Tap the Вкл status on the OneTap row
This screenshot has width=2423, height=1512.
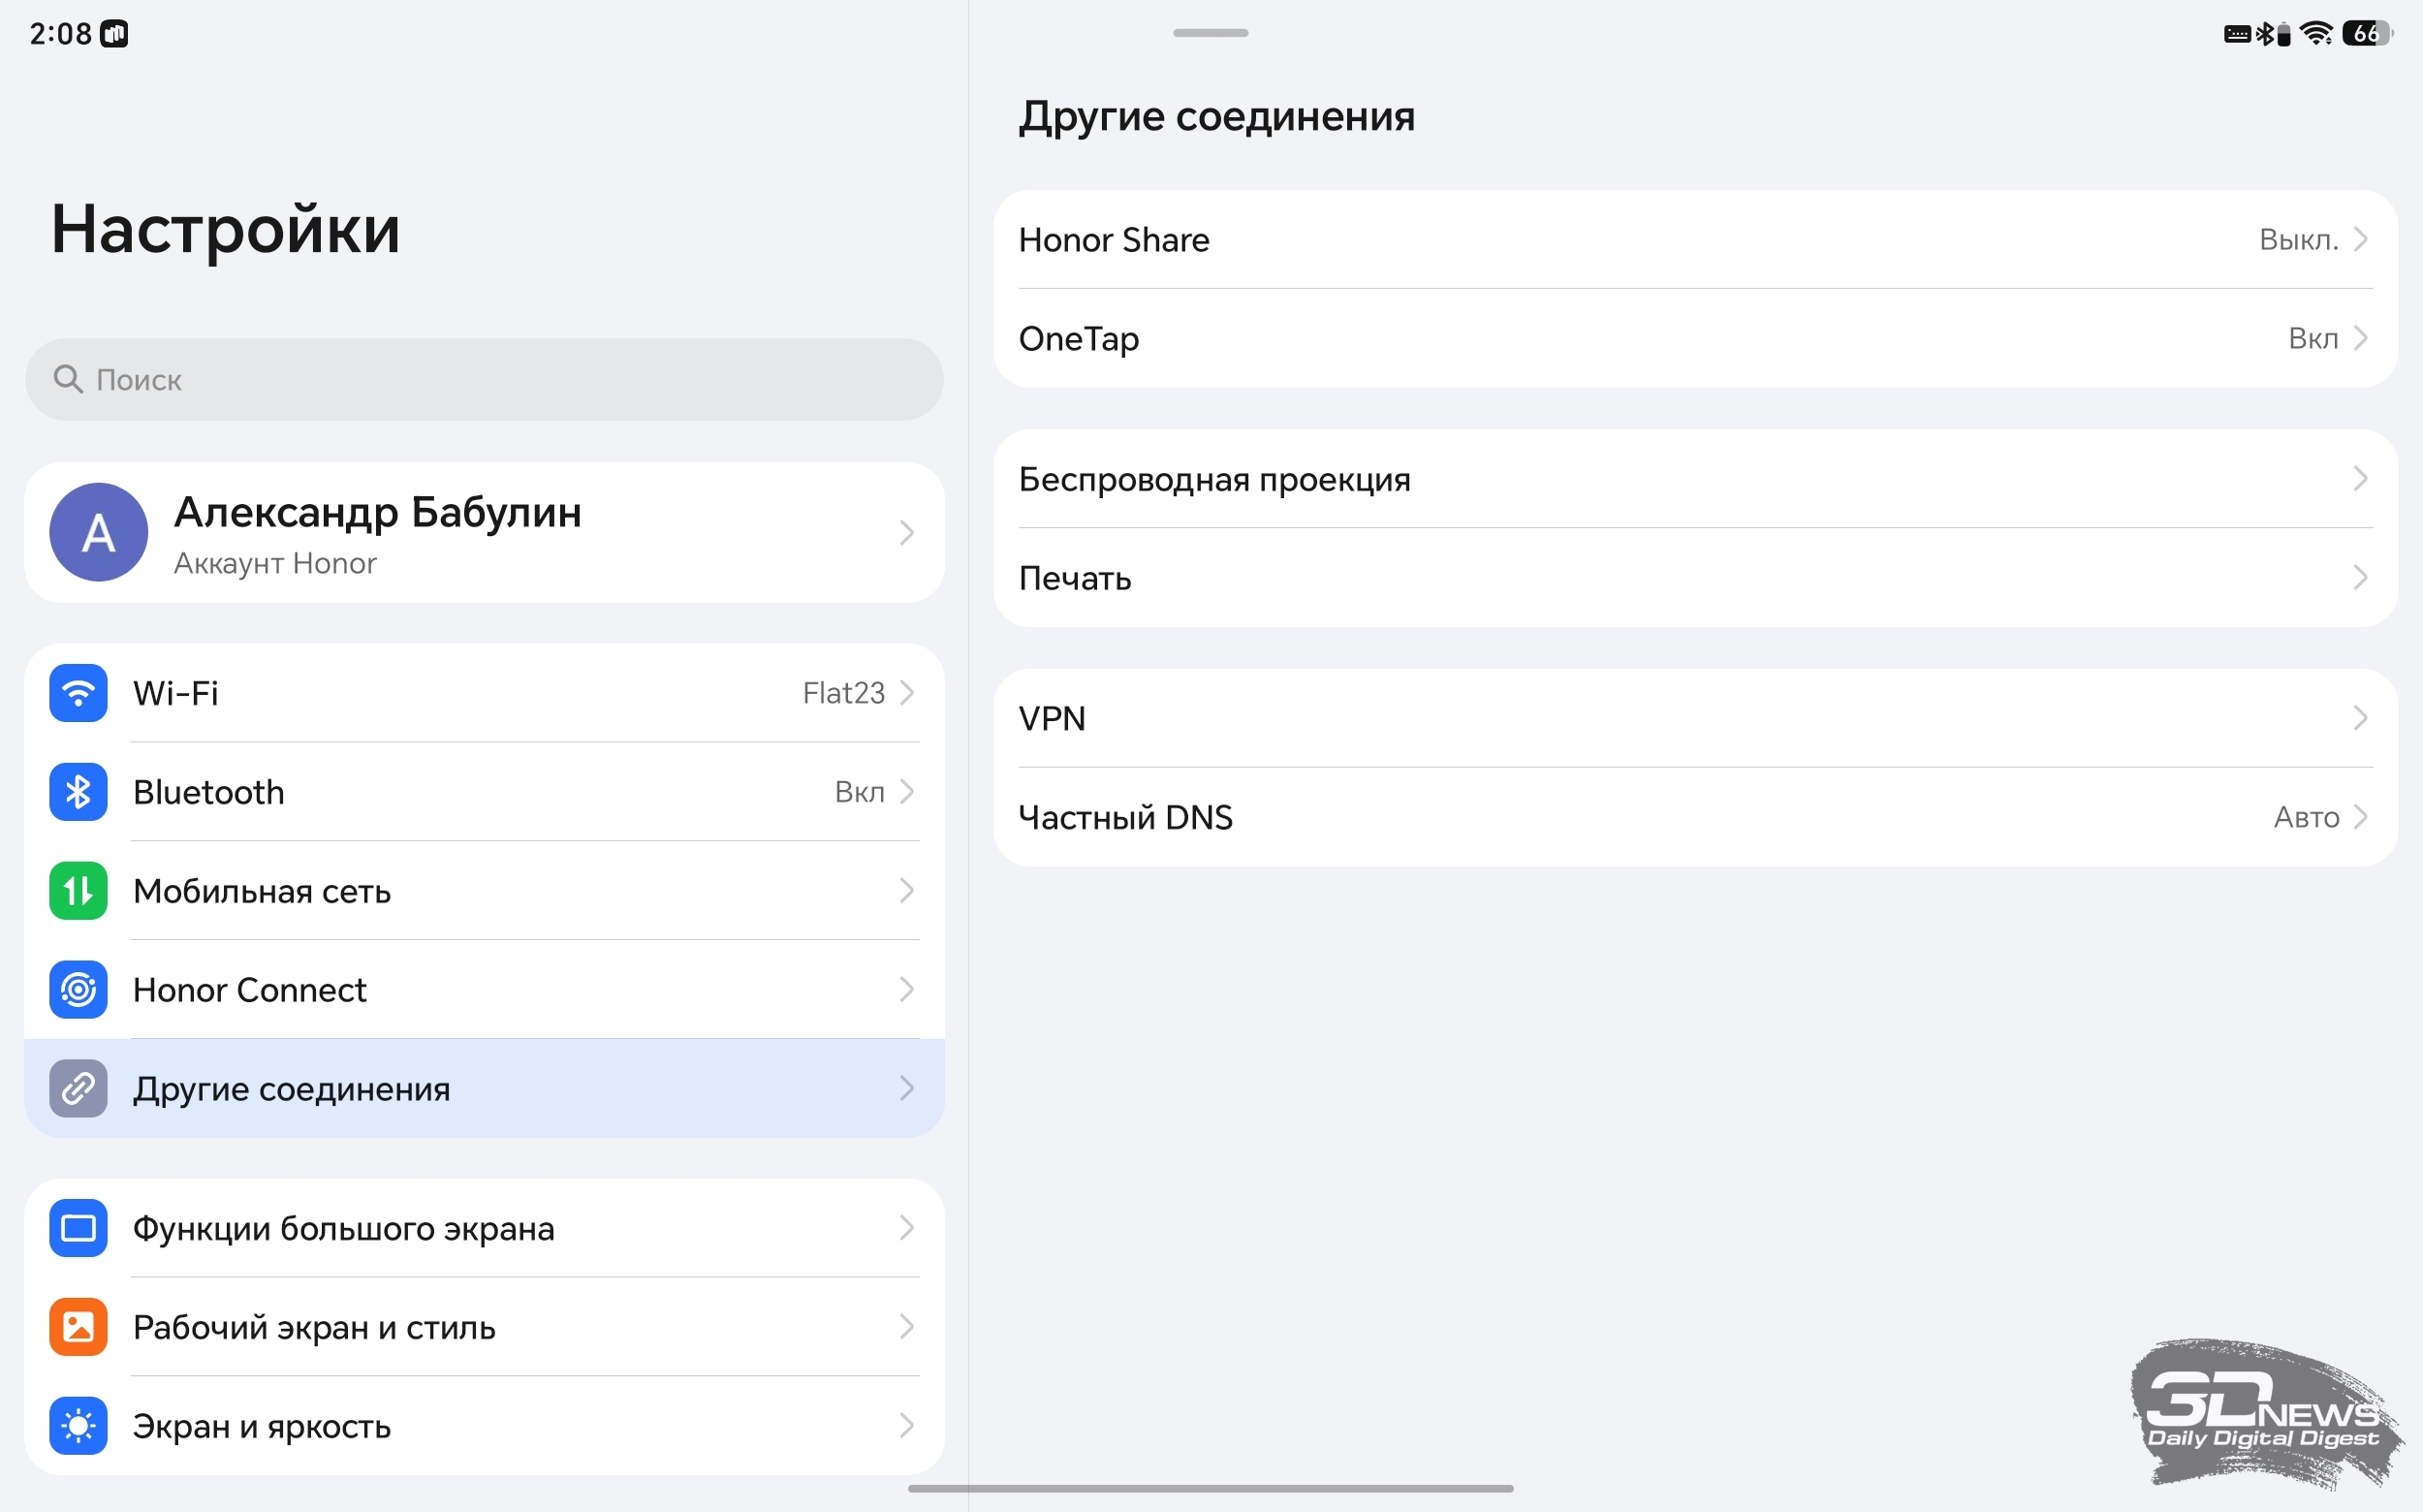point(2313,338)
